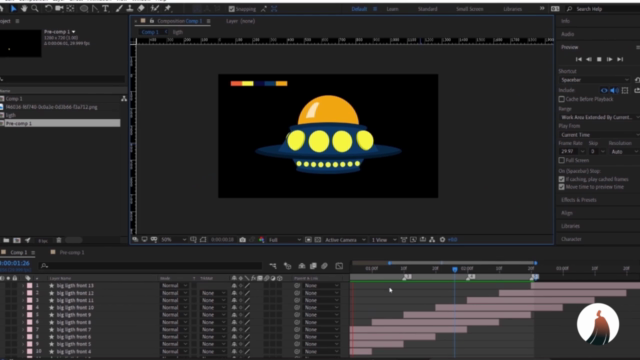Switch to Comp 1 timeline tab
640x360 pixels.
(x=19, y=253)
